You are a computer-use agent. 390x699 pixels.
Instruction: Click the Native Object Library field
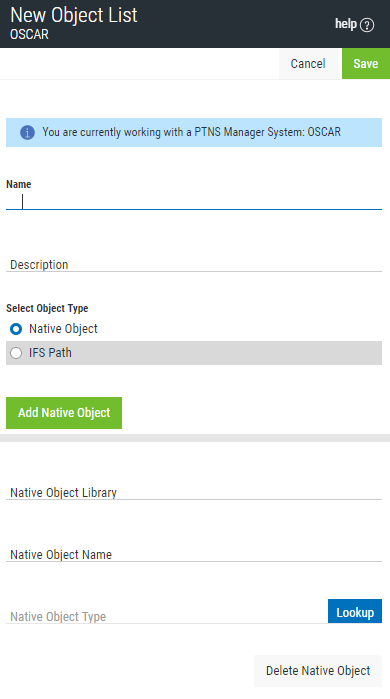pos(194,492)
